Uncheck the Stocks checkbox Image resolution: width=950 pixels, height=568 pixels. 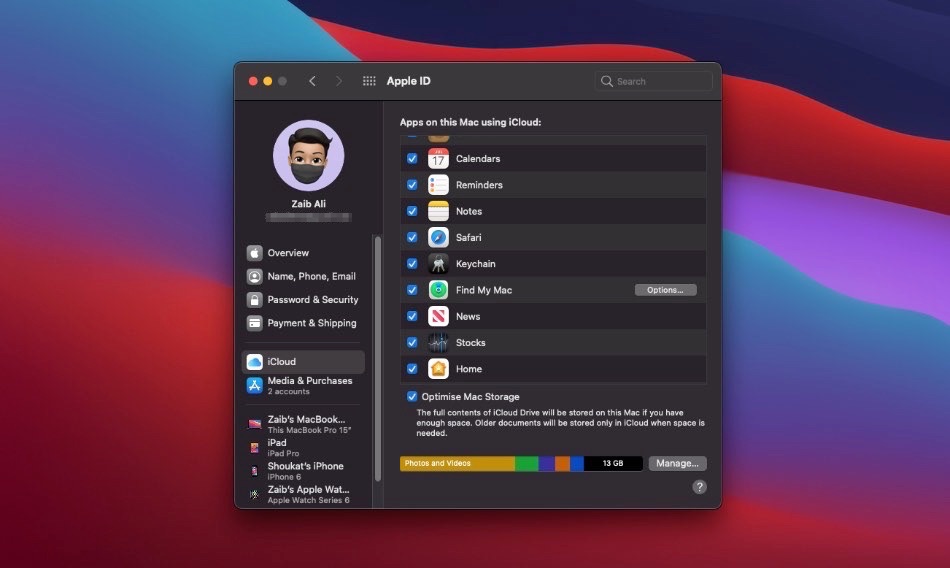click(x=412, y=342)
